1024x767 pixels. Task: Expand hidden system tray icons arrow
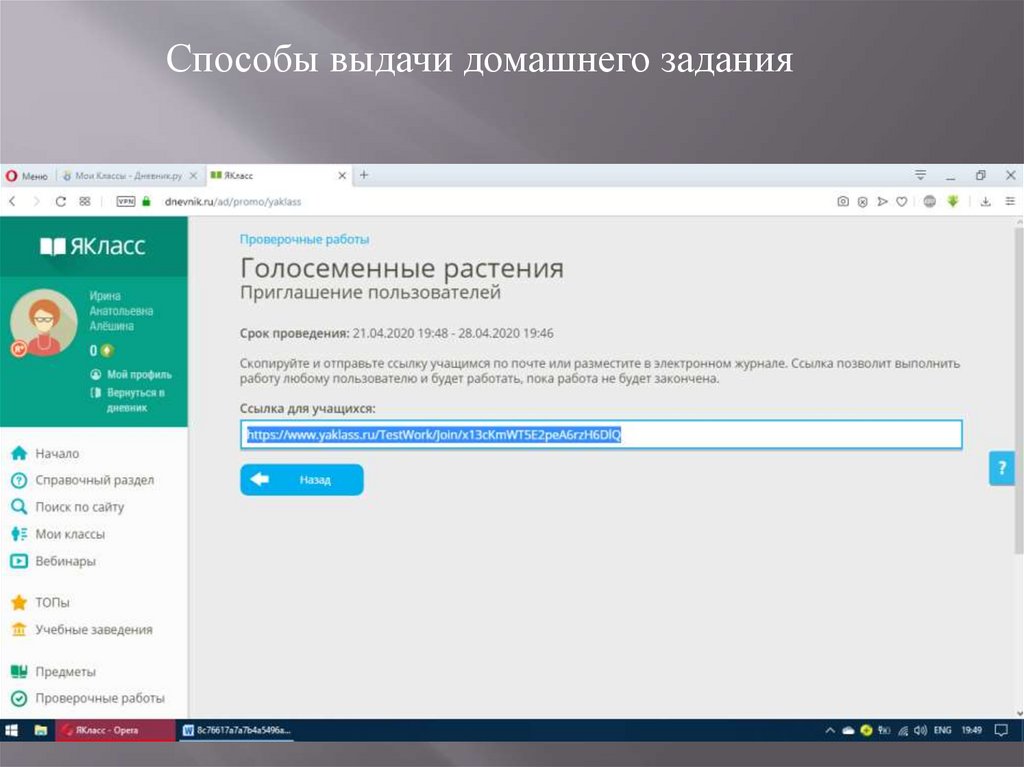[830, 731]
